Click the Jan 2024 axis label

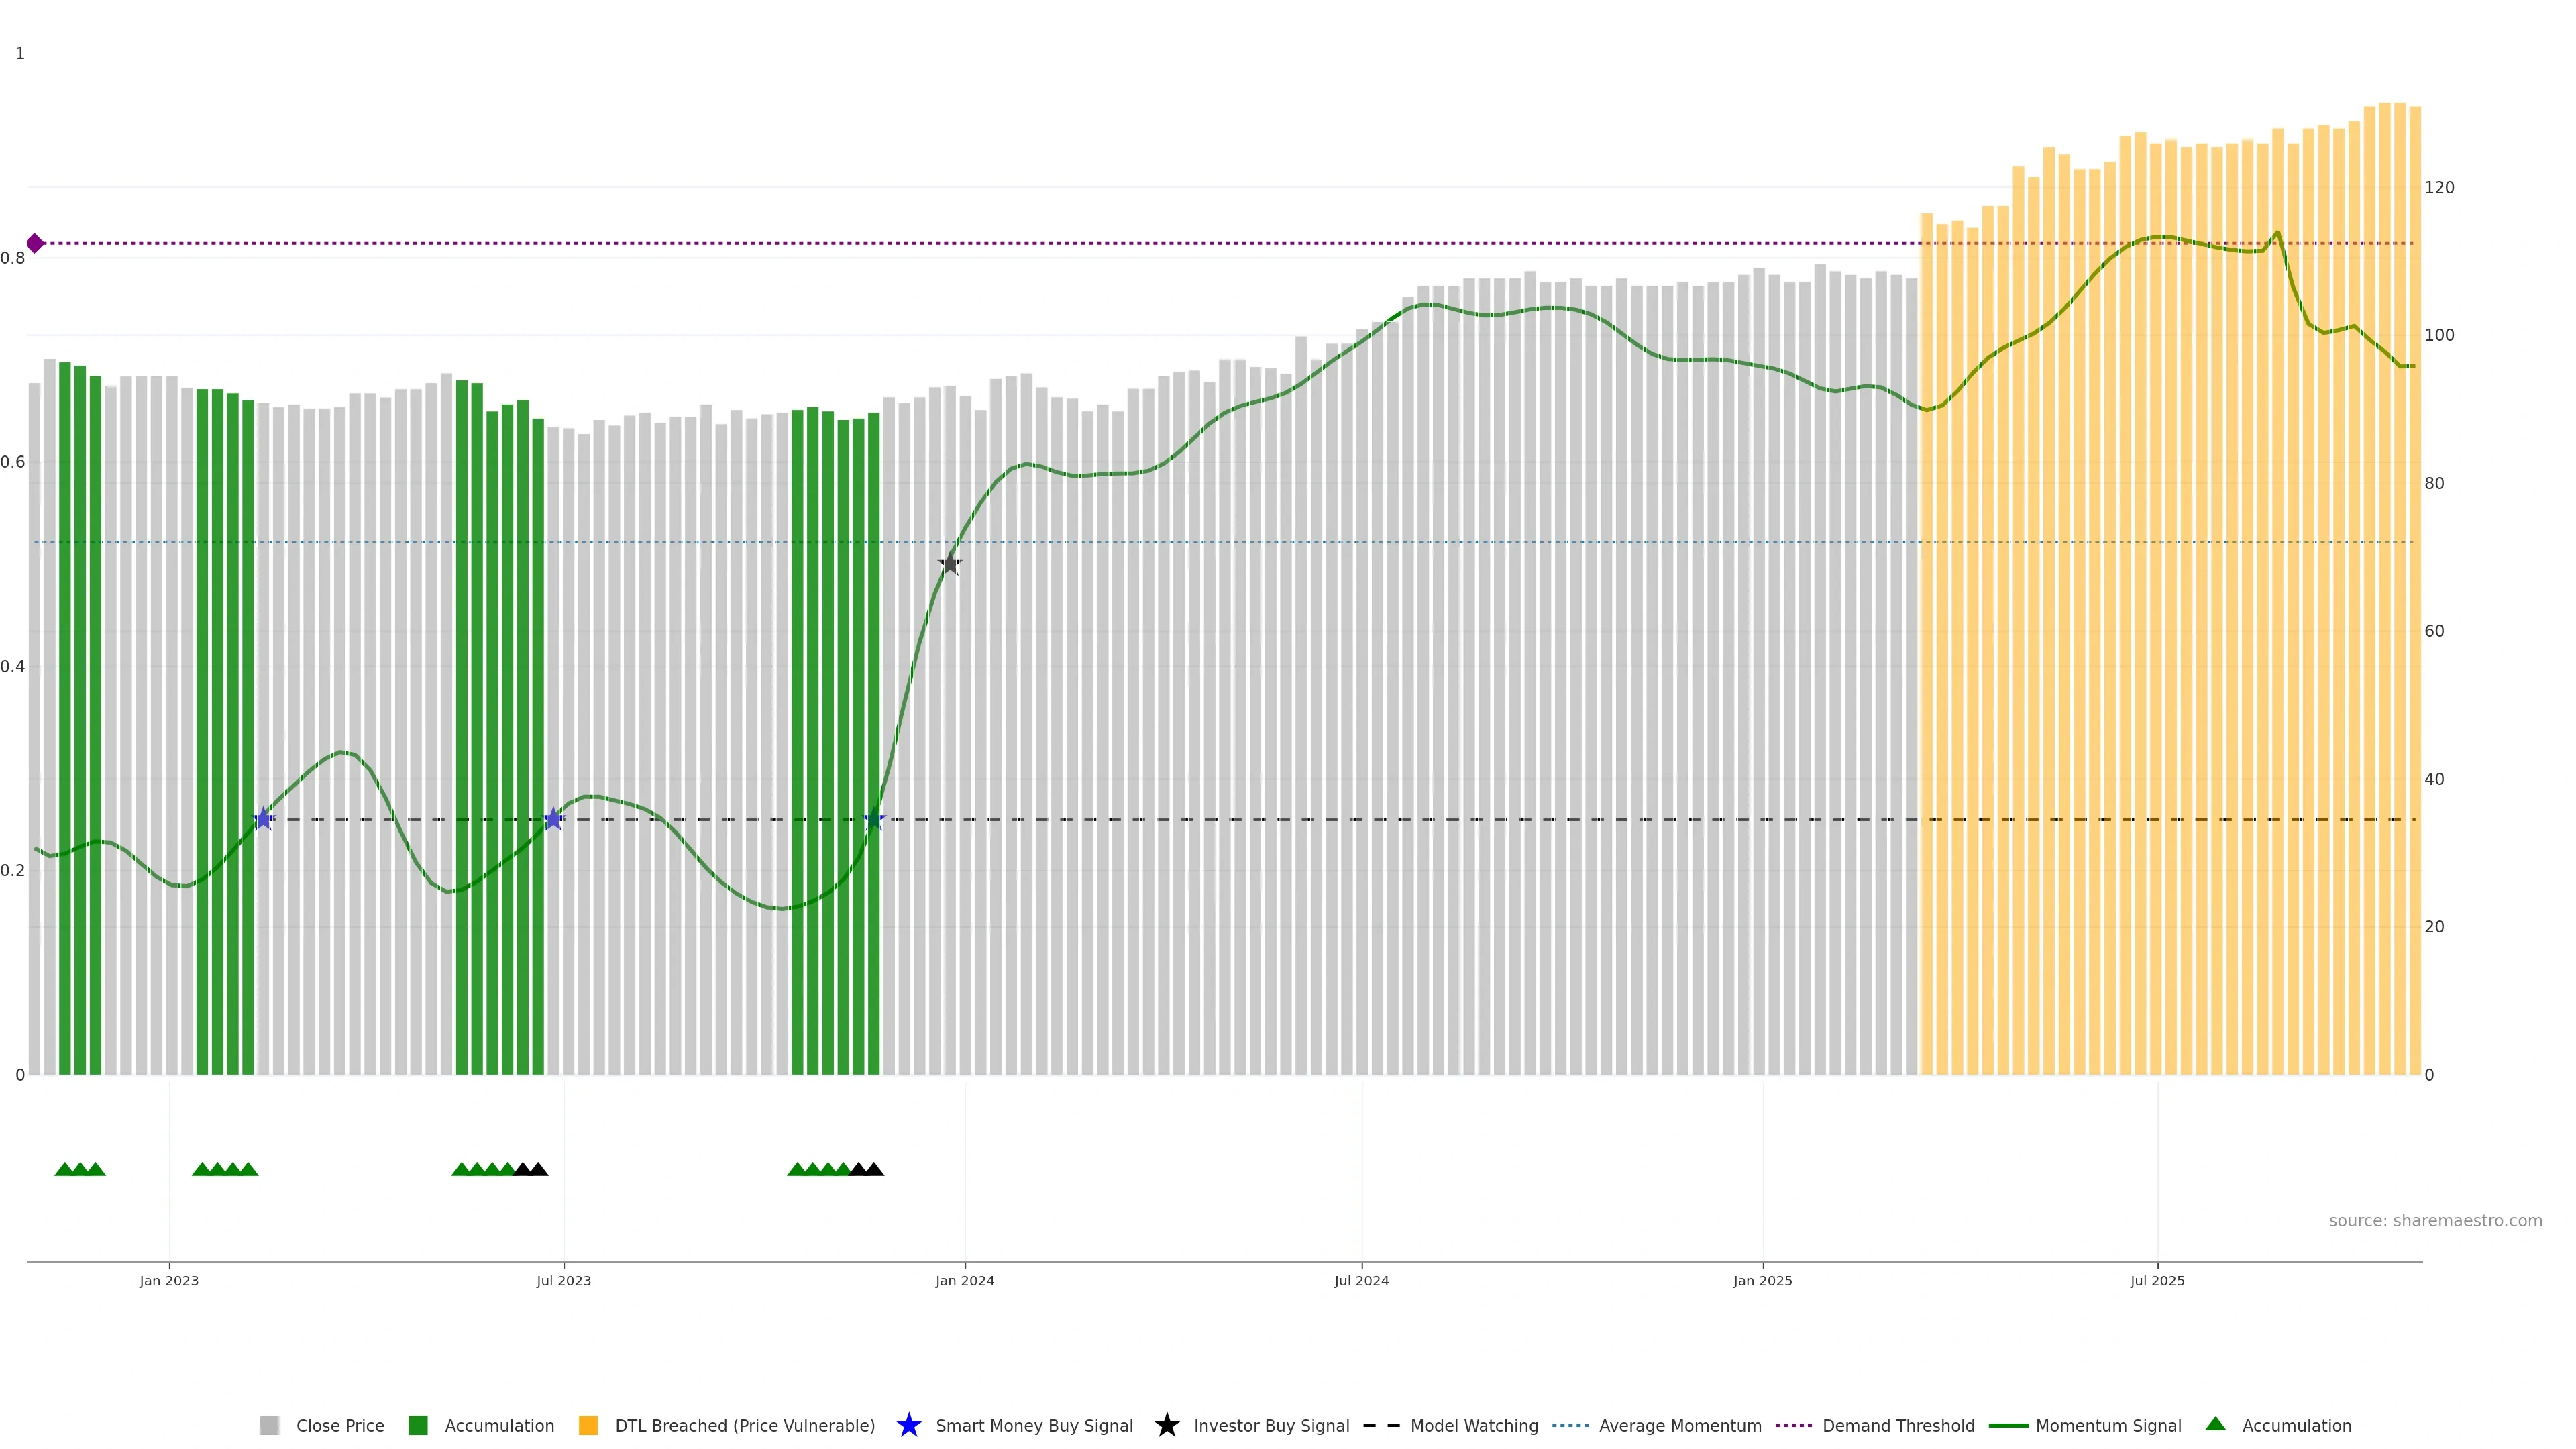tap(964, 1280)
